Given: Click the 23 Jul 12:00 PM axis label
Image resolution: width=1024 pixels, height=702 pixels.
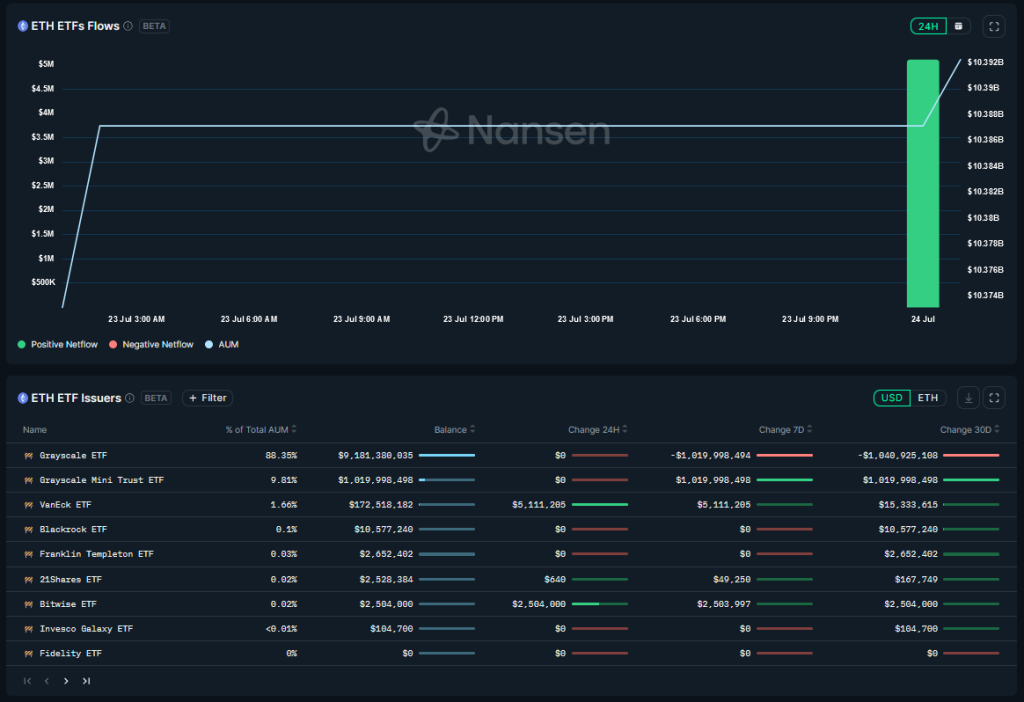Looking at the screenshot, I should pyautogui.click(x=473, y=319).
